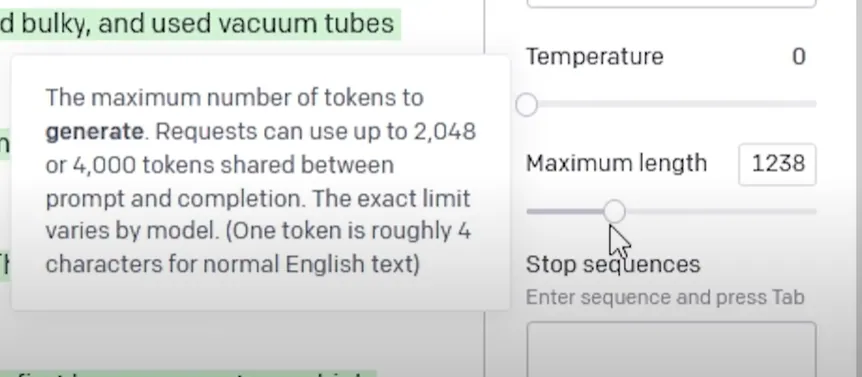Click the highlighted text "used vacuum tubes"

(x=273, y=24)
